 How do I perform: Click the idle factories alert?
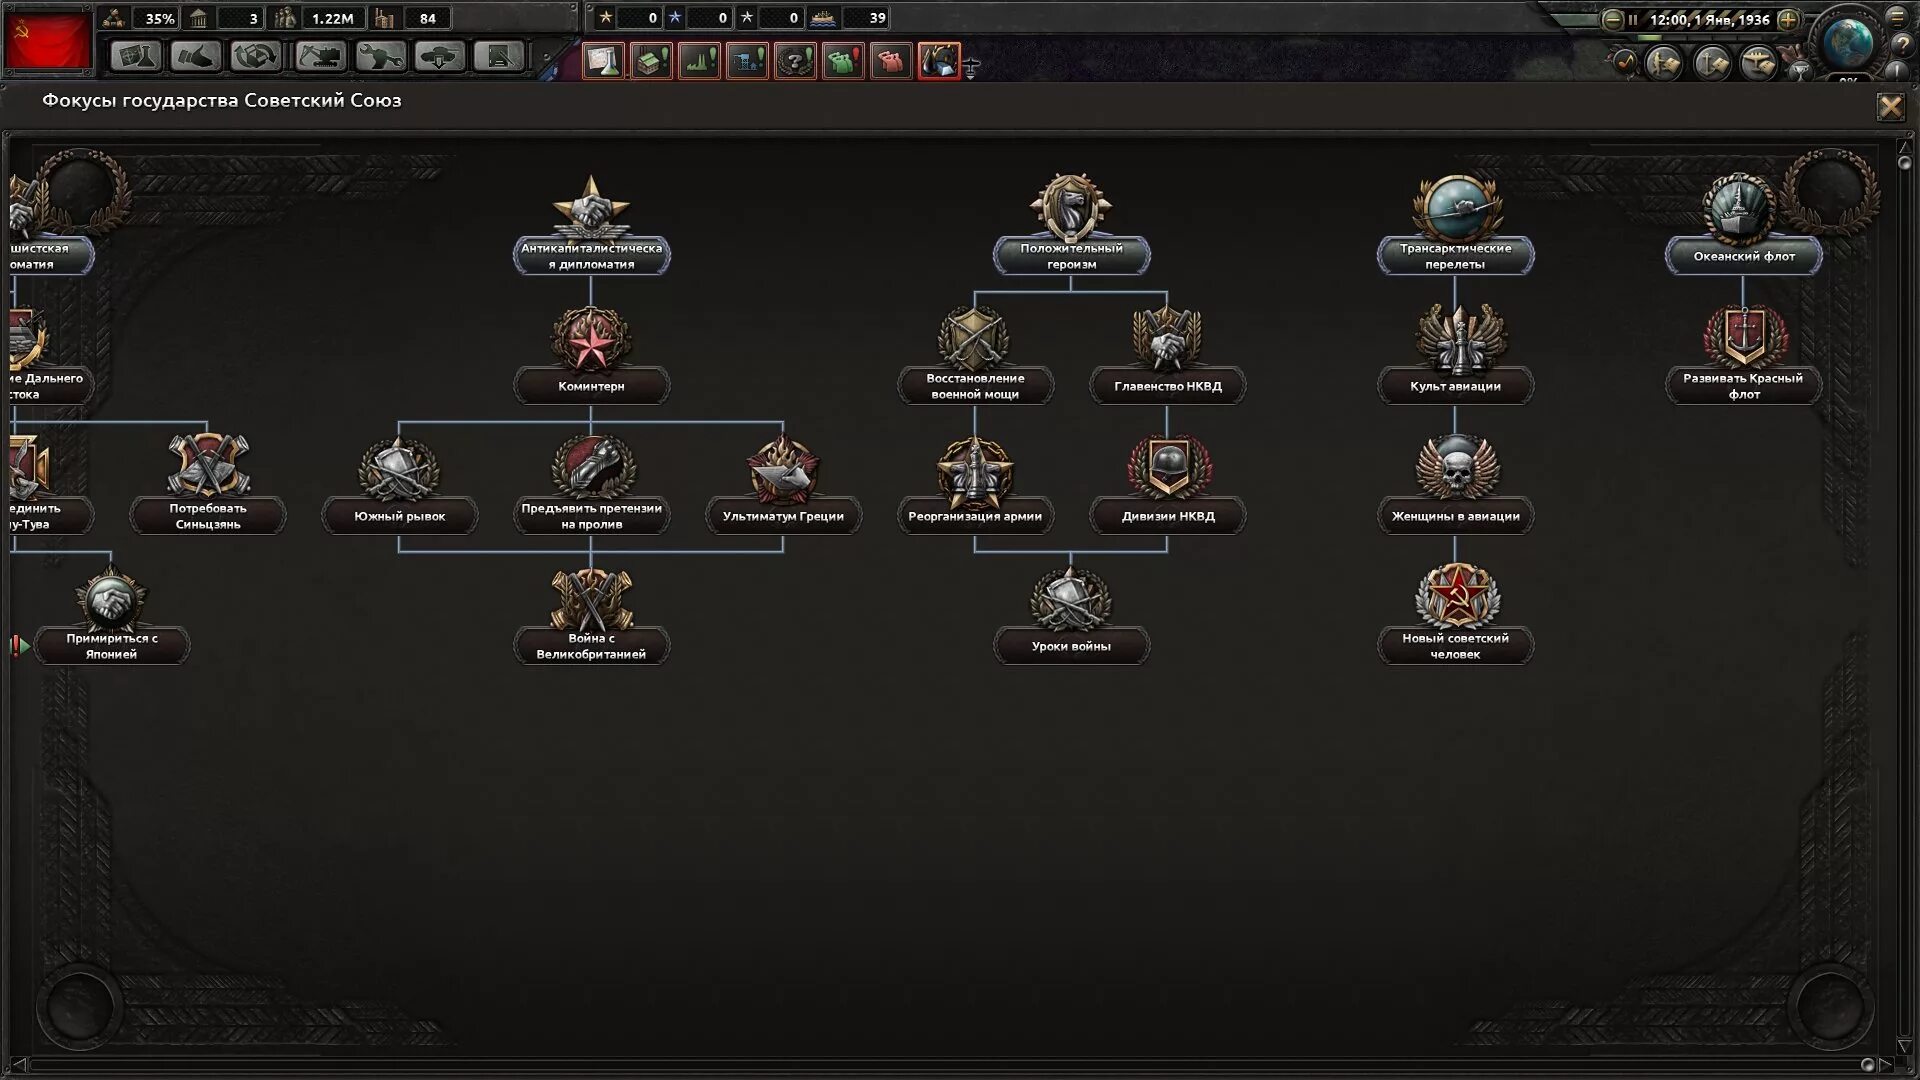click(699, 61)
